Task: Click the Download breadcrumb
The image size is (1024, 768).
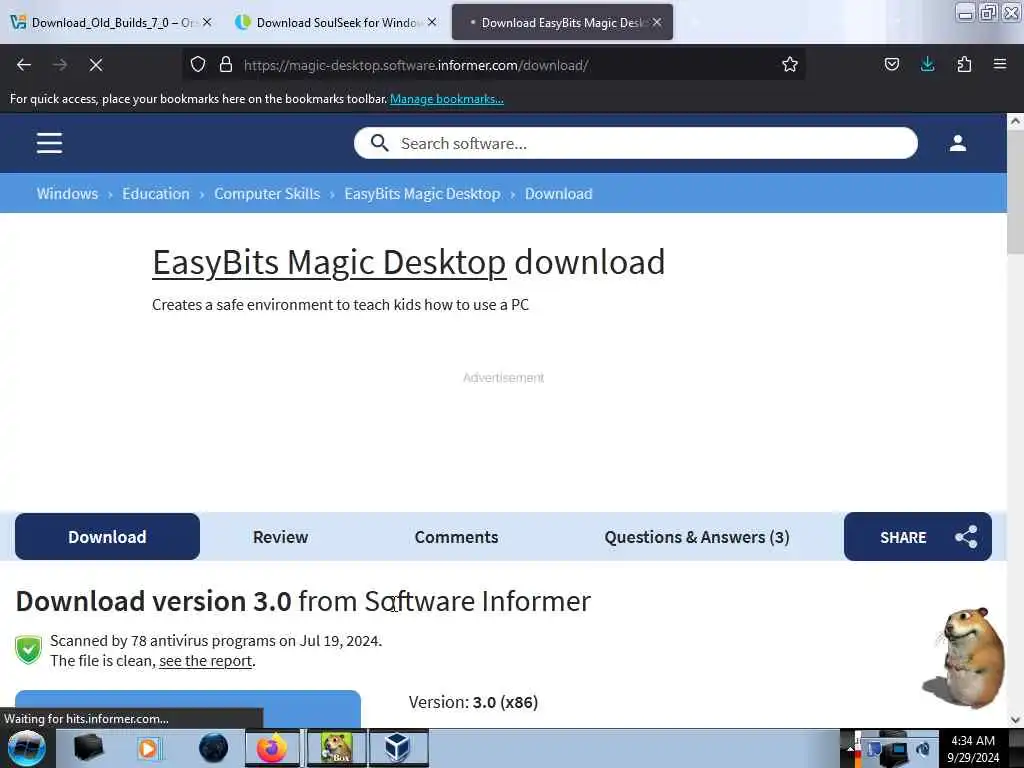Action: 559,193
